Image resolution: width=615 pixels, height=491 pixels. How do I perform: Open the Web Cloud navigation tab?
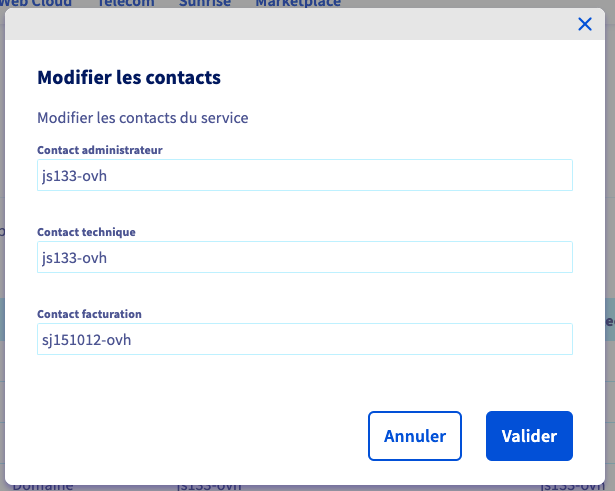[42, 4]
